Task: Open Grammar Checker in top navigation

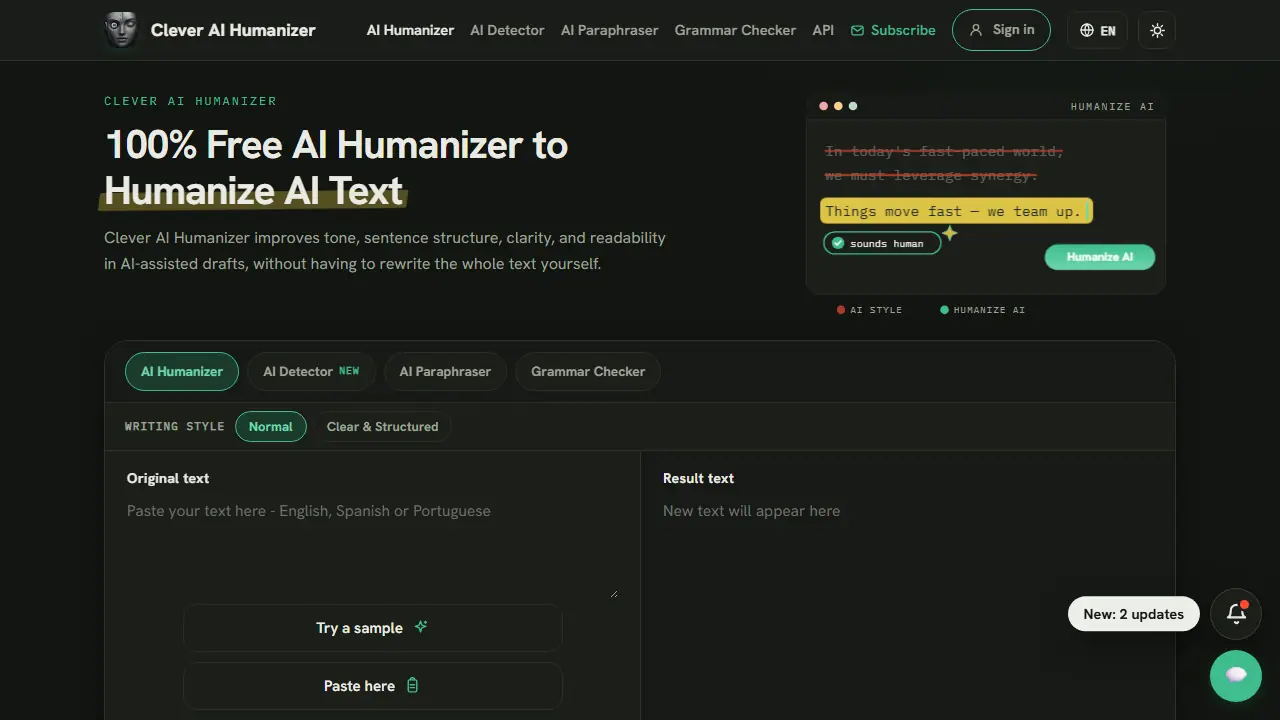Action: click(x=735, y=30)
